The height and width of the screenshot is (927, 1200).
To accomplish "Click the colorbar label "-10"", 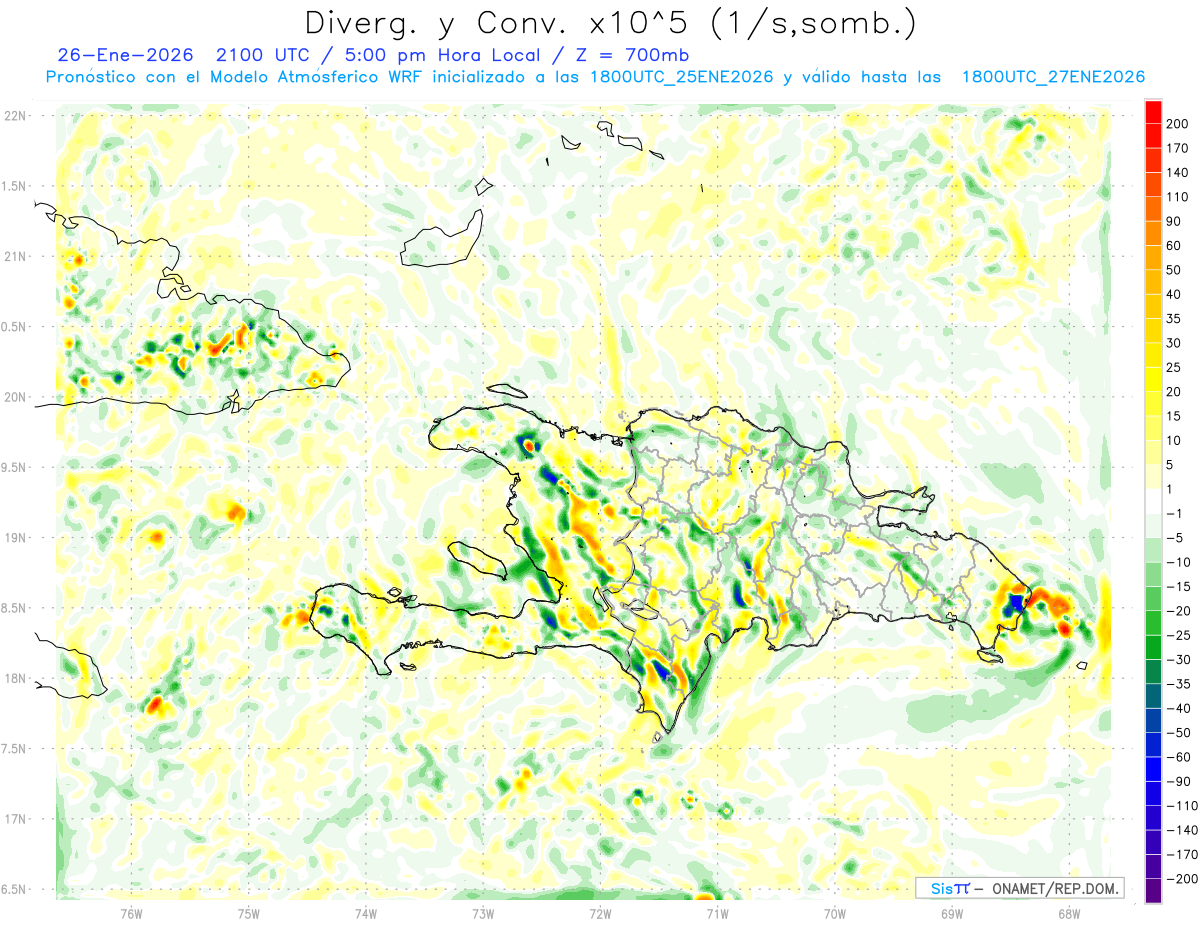I will 1179,562.
